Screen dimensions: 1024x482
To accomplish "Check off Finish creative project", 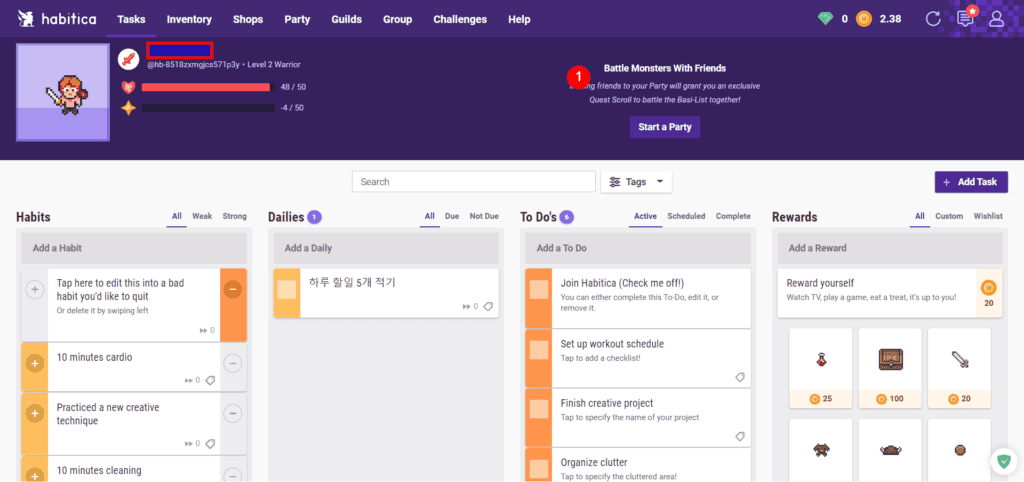I will pyautogui.click(x=539, y=410).
